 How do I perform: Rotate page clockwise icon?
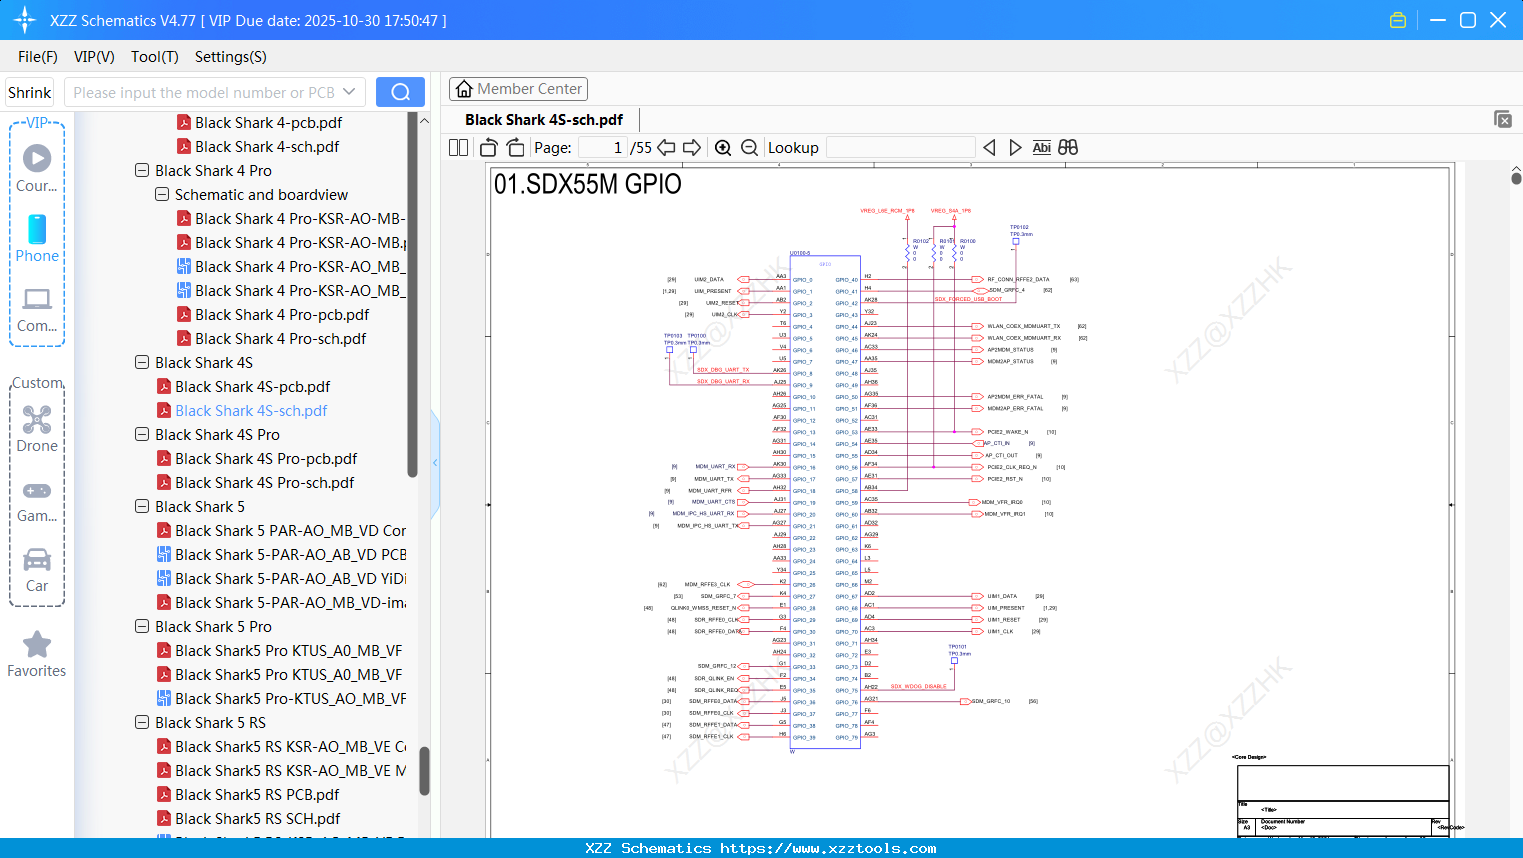[x=515, y=148]
